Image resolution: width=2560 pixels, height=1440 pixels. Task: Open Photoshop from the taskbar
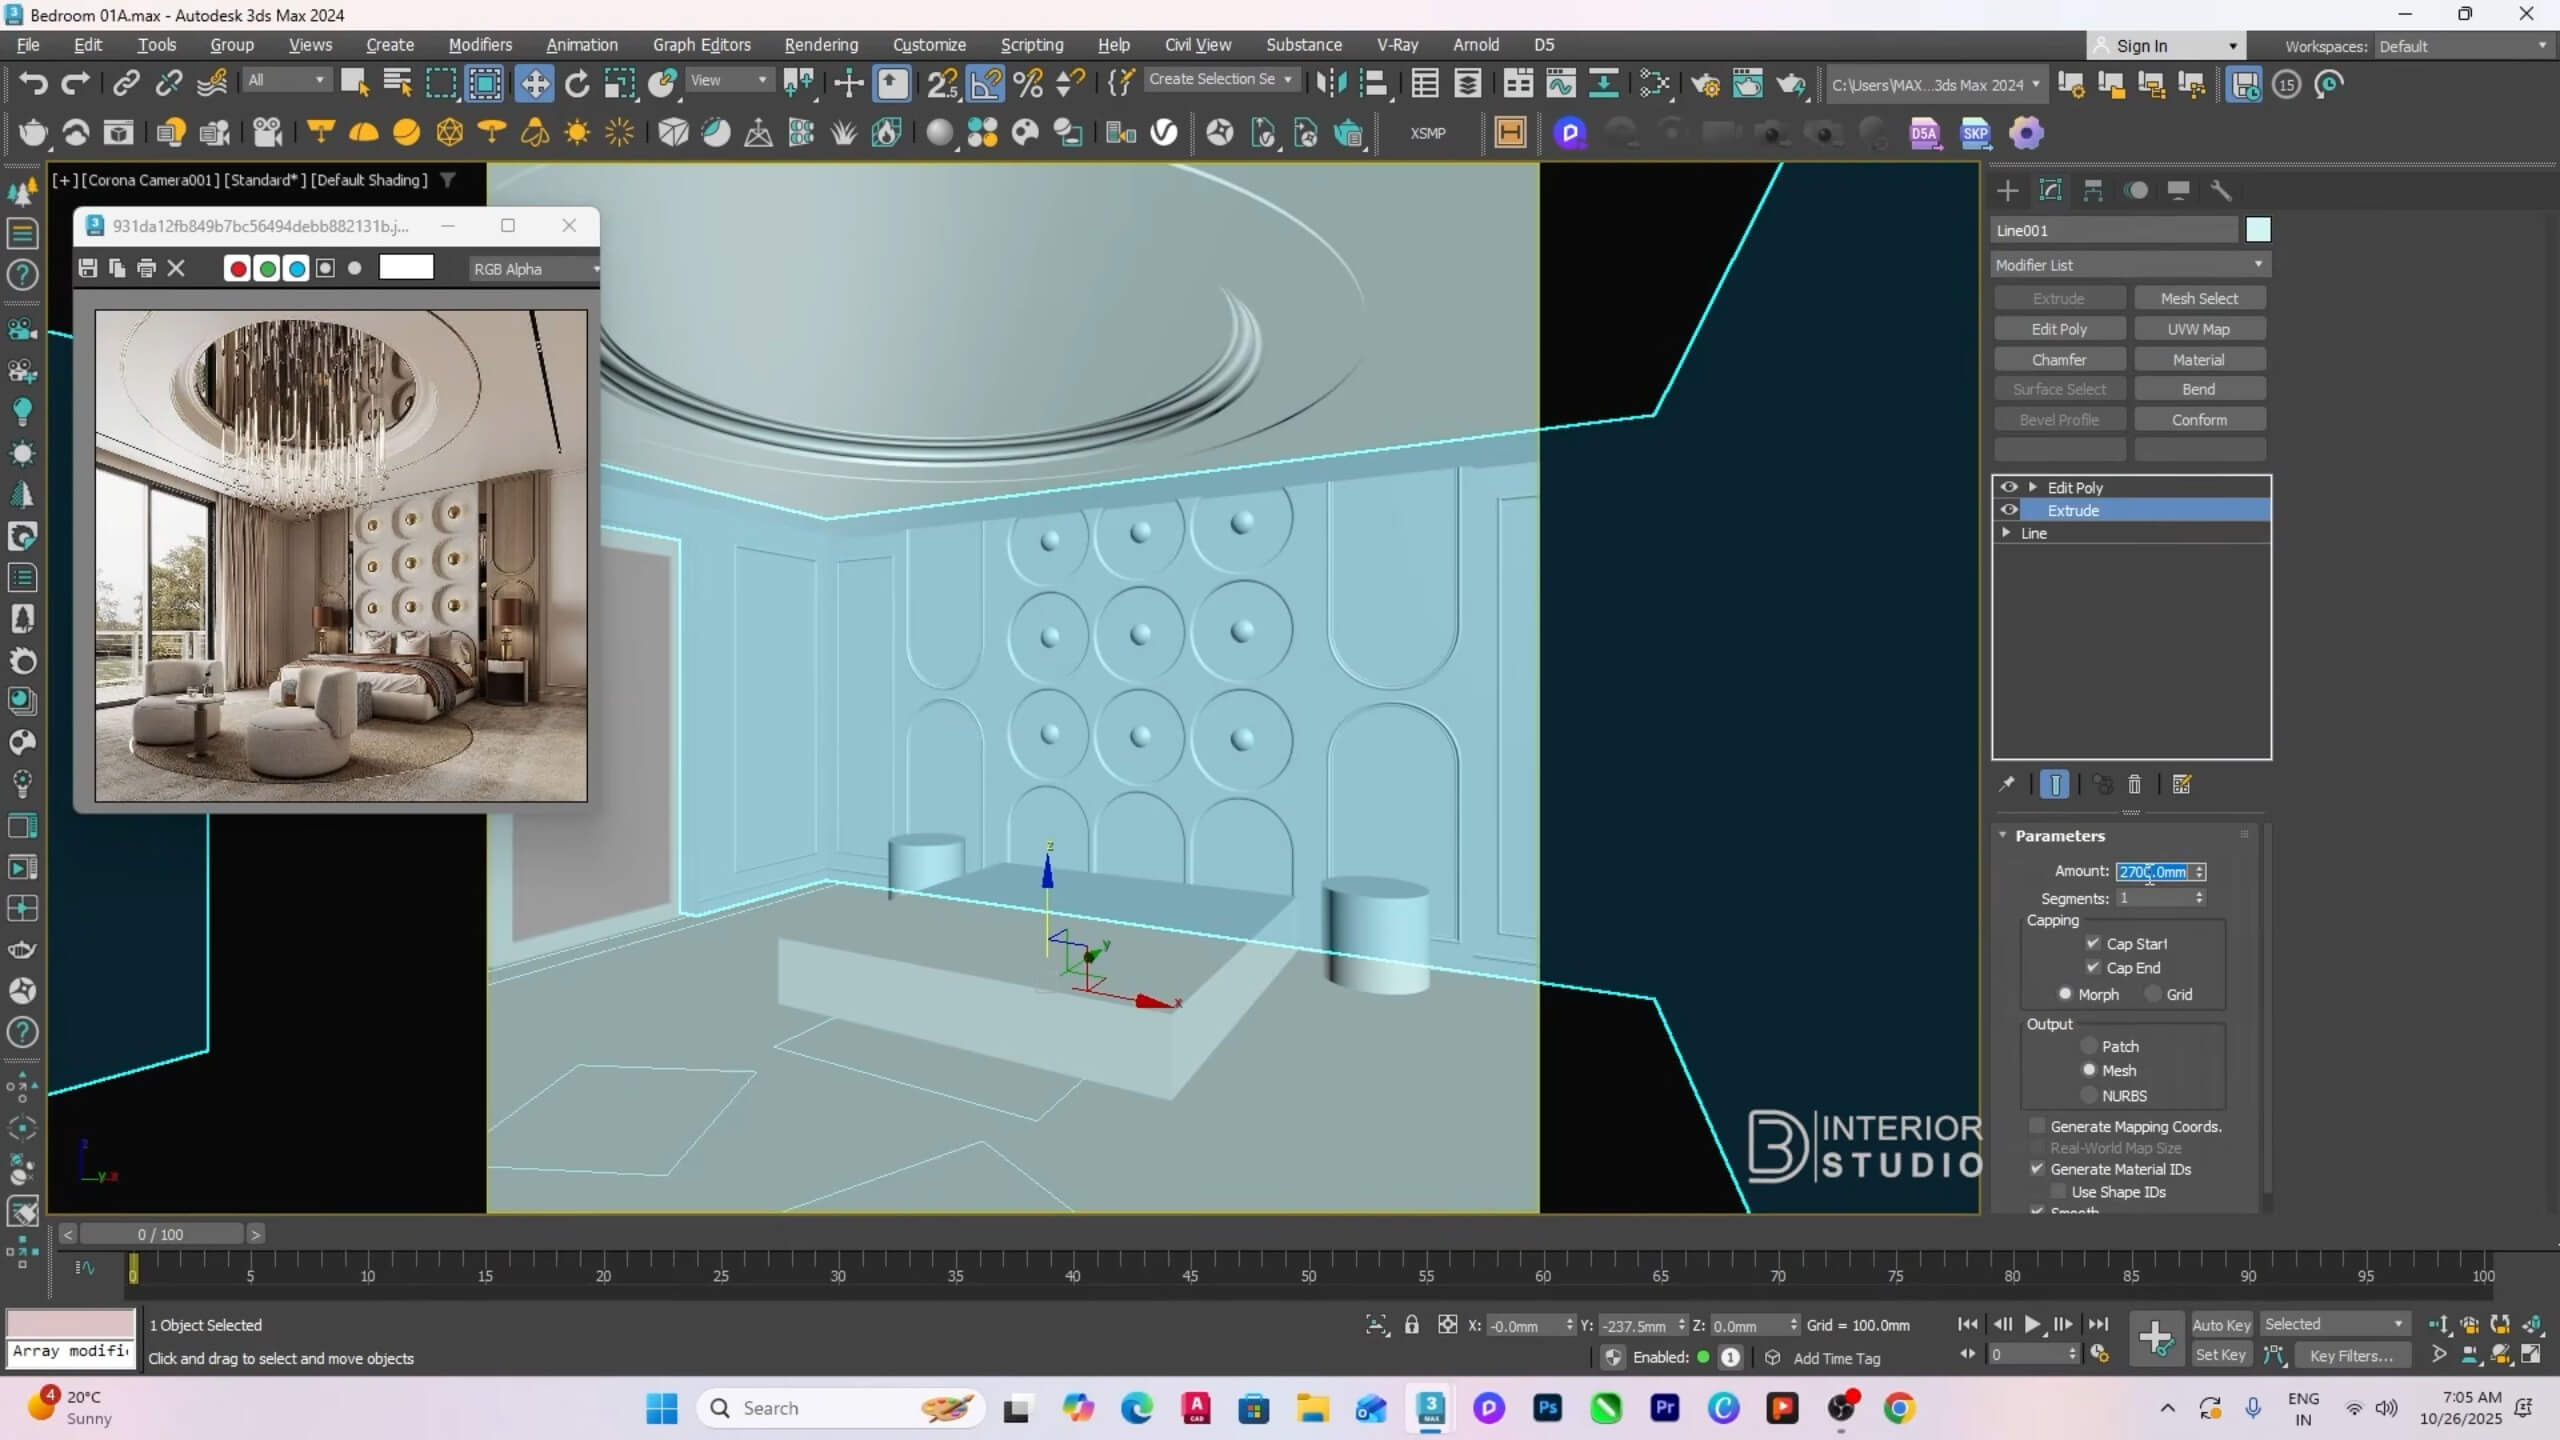(x=1548, y=1408)
